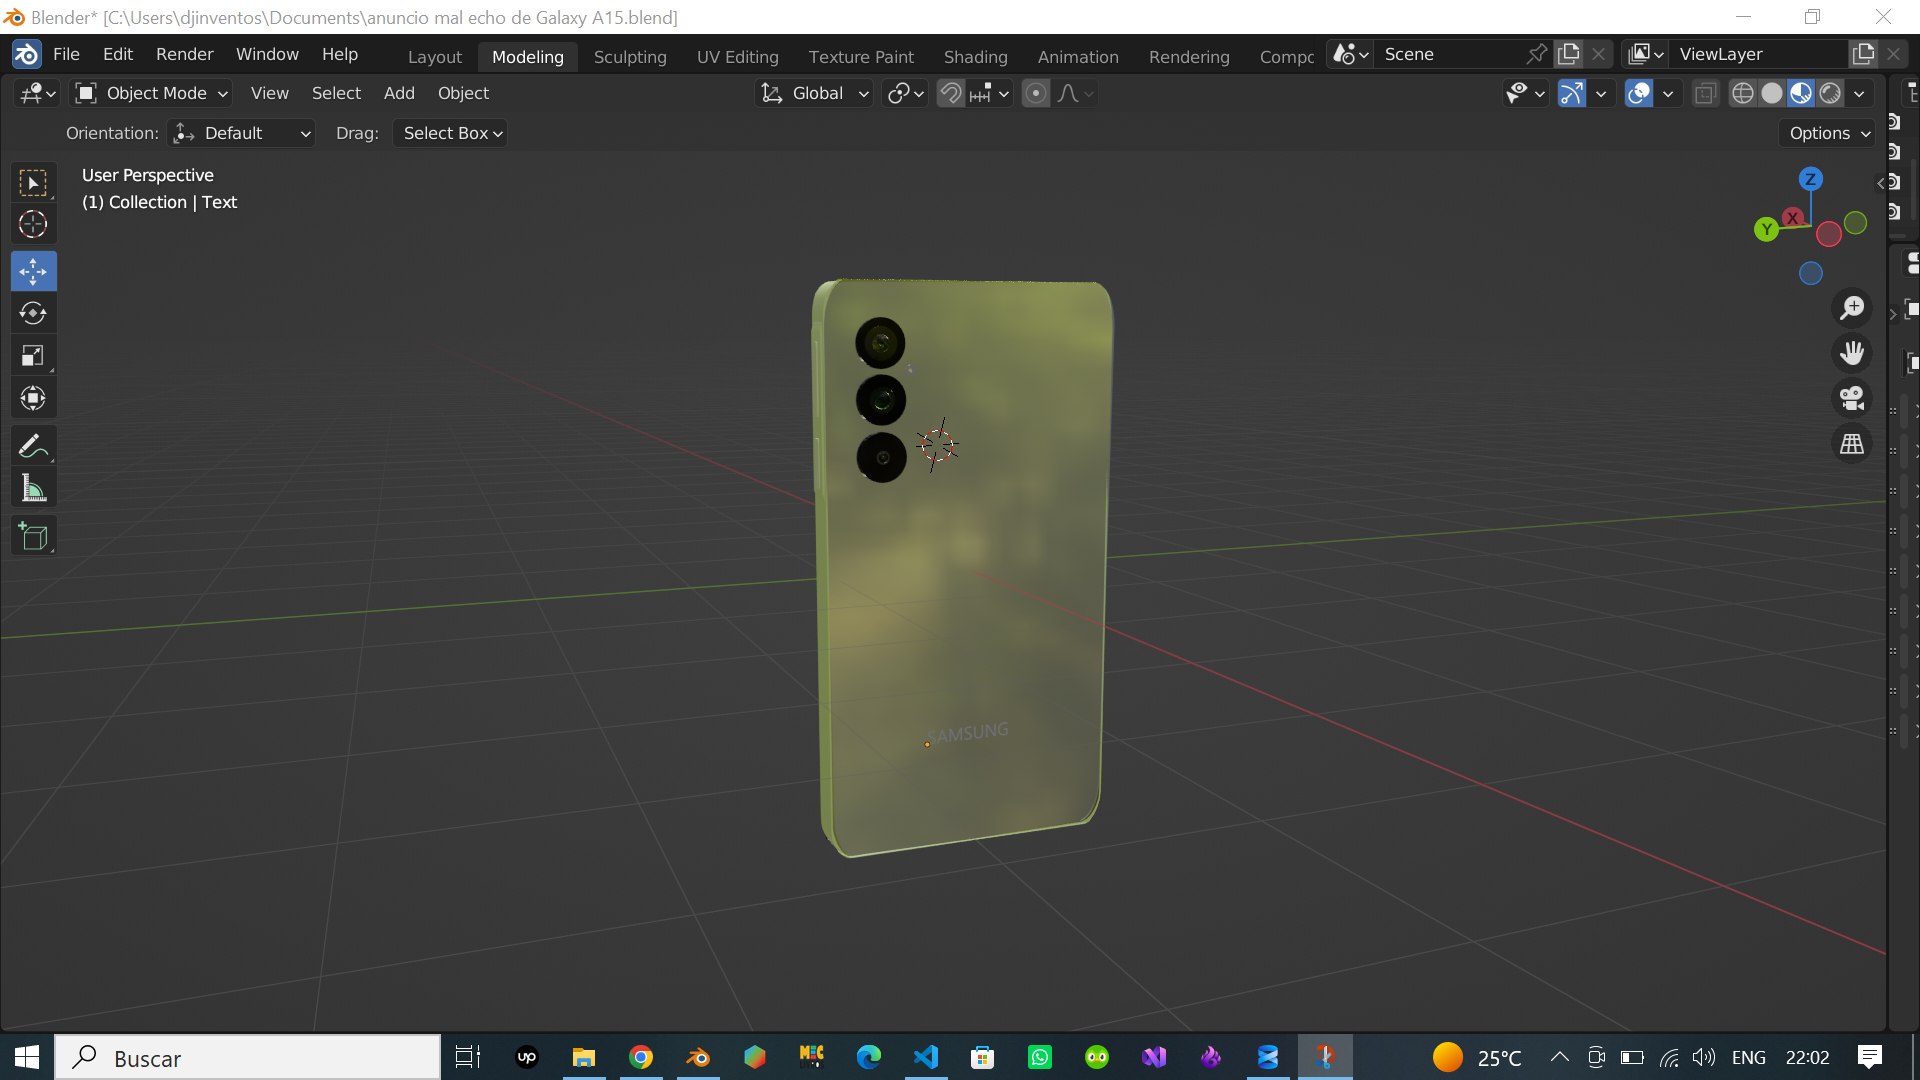Activate the 3D Cursor tool
Viewport: 1920px width, 1080px height.
(x=33, y=225)
